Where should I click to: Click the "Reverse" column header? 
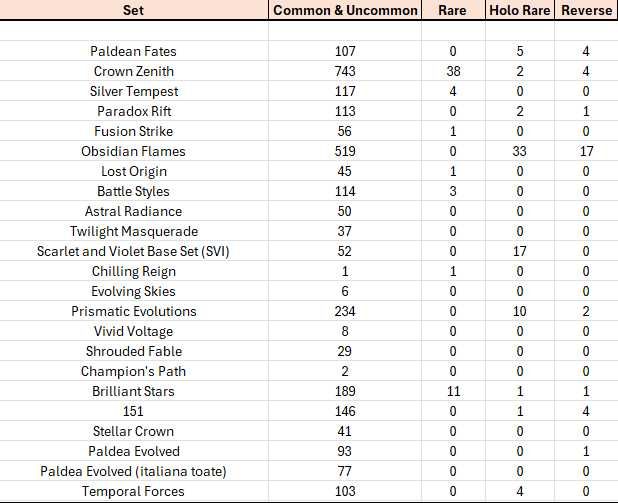coord(586,10)
